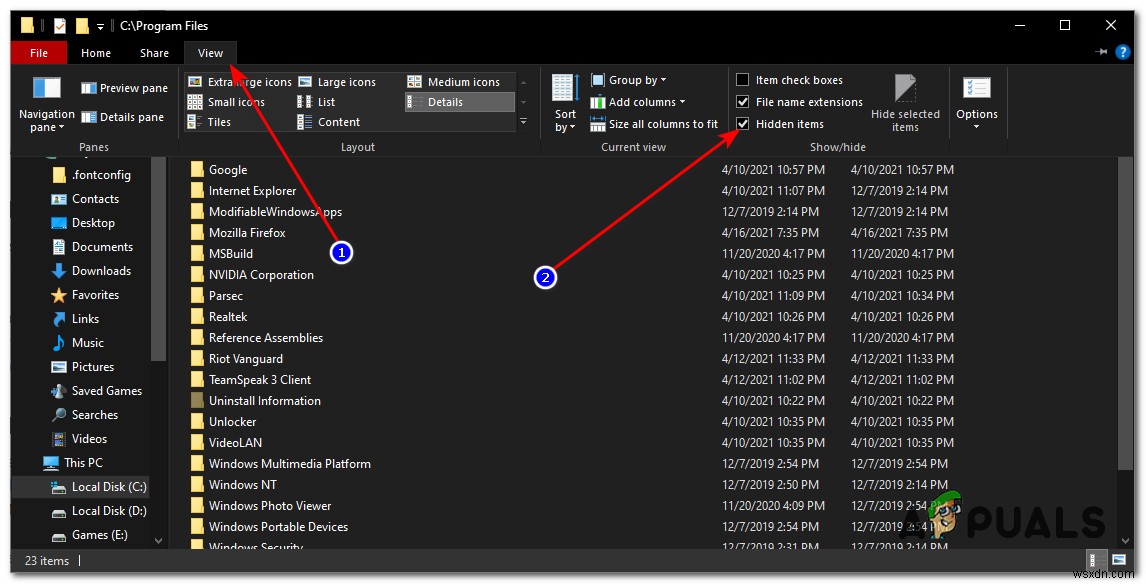Select Desktop in the navigation pane

click(83, 223)
